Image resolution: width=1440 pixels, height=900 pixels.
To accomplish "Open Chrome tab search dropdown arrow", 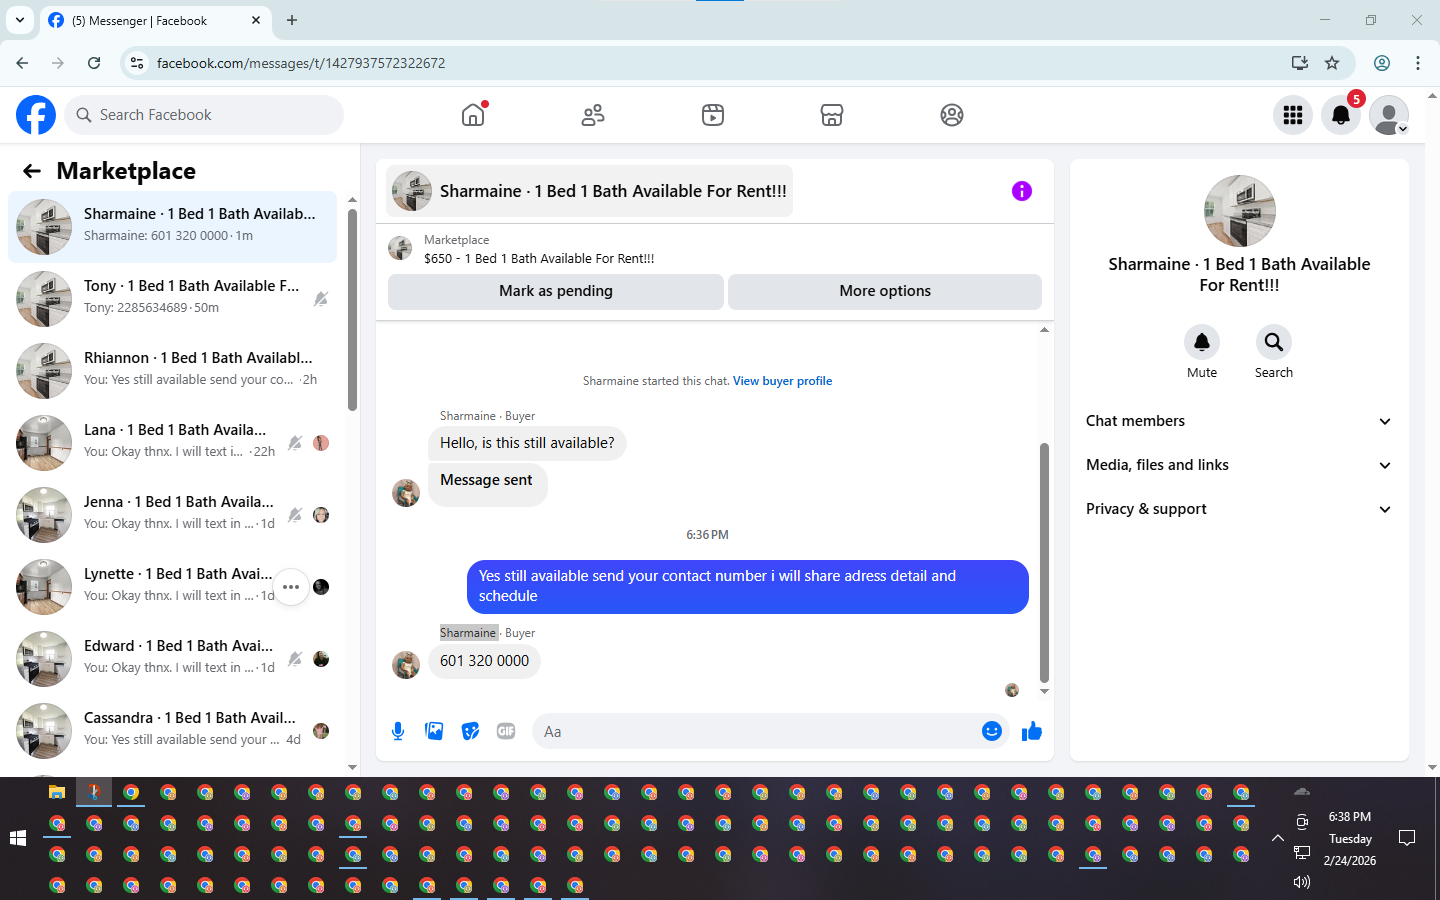I will (x=19, y=20).
